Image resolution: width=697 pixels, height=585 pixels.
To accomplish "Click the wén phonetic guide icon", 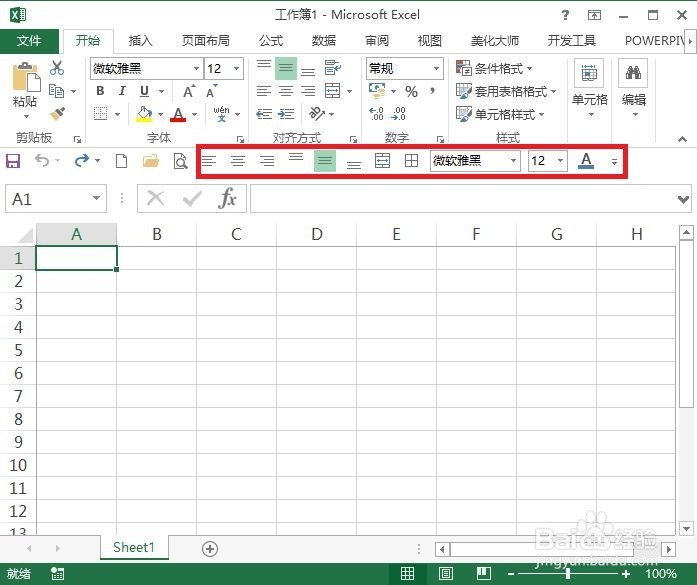I will (x=221, y=114).
